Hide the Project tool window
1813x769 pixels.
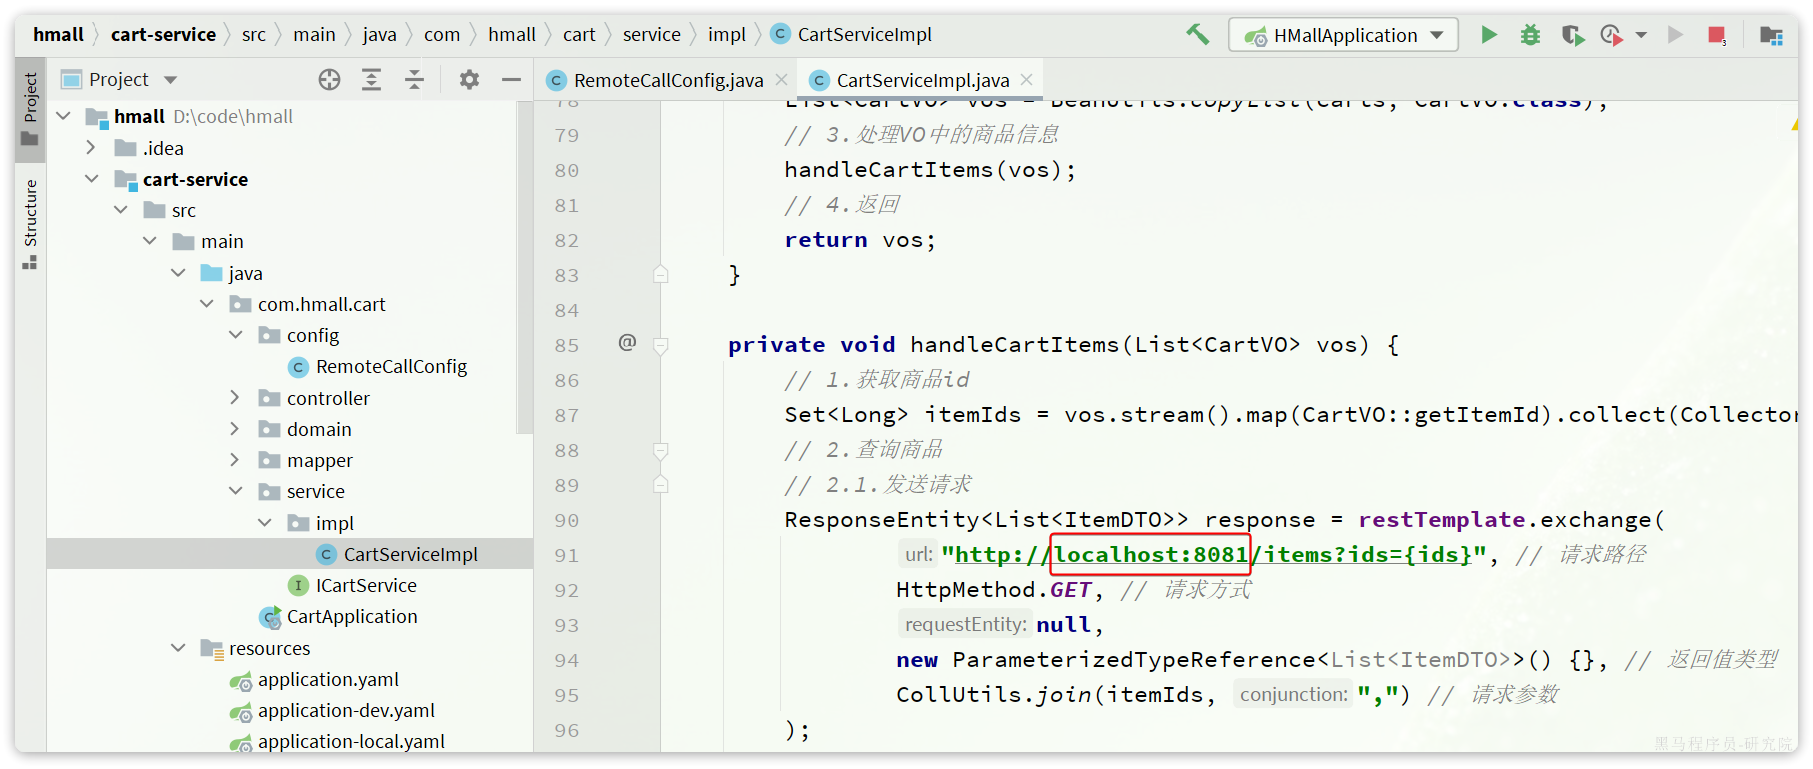click(x=511, y=80)
